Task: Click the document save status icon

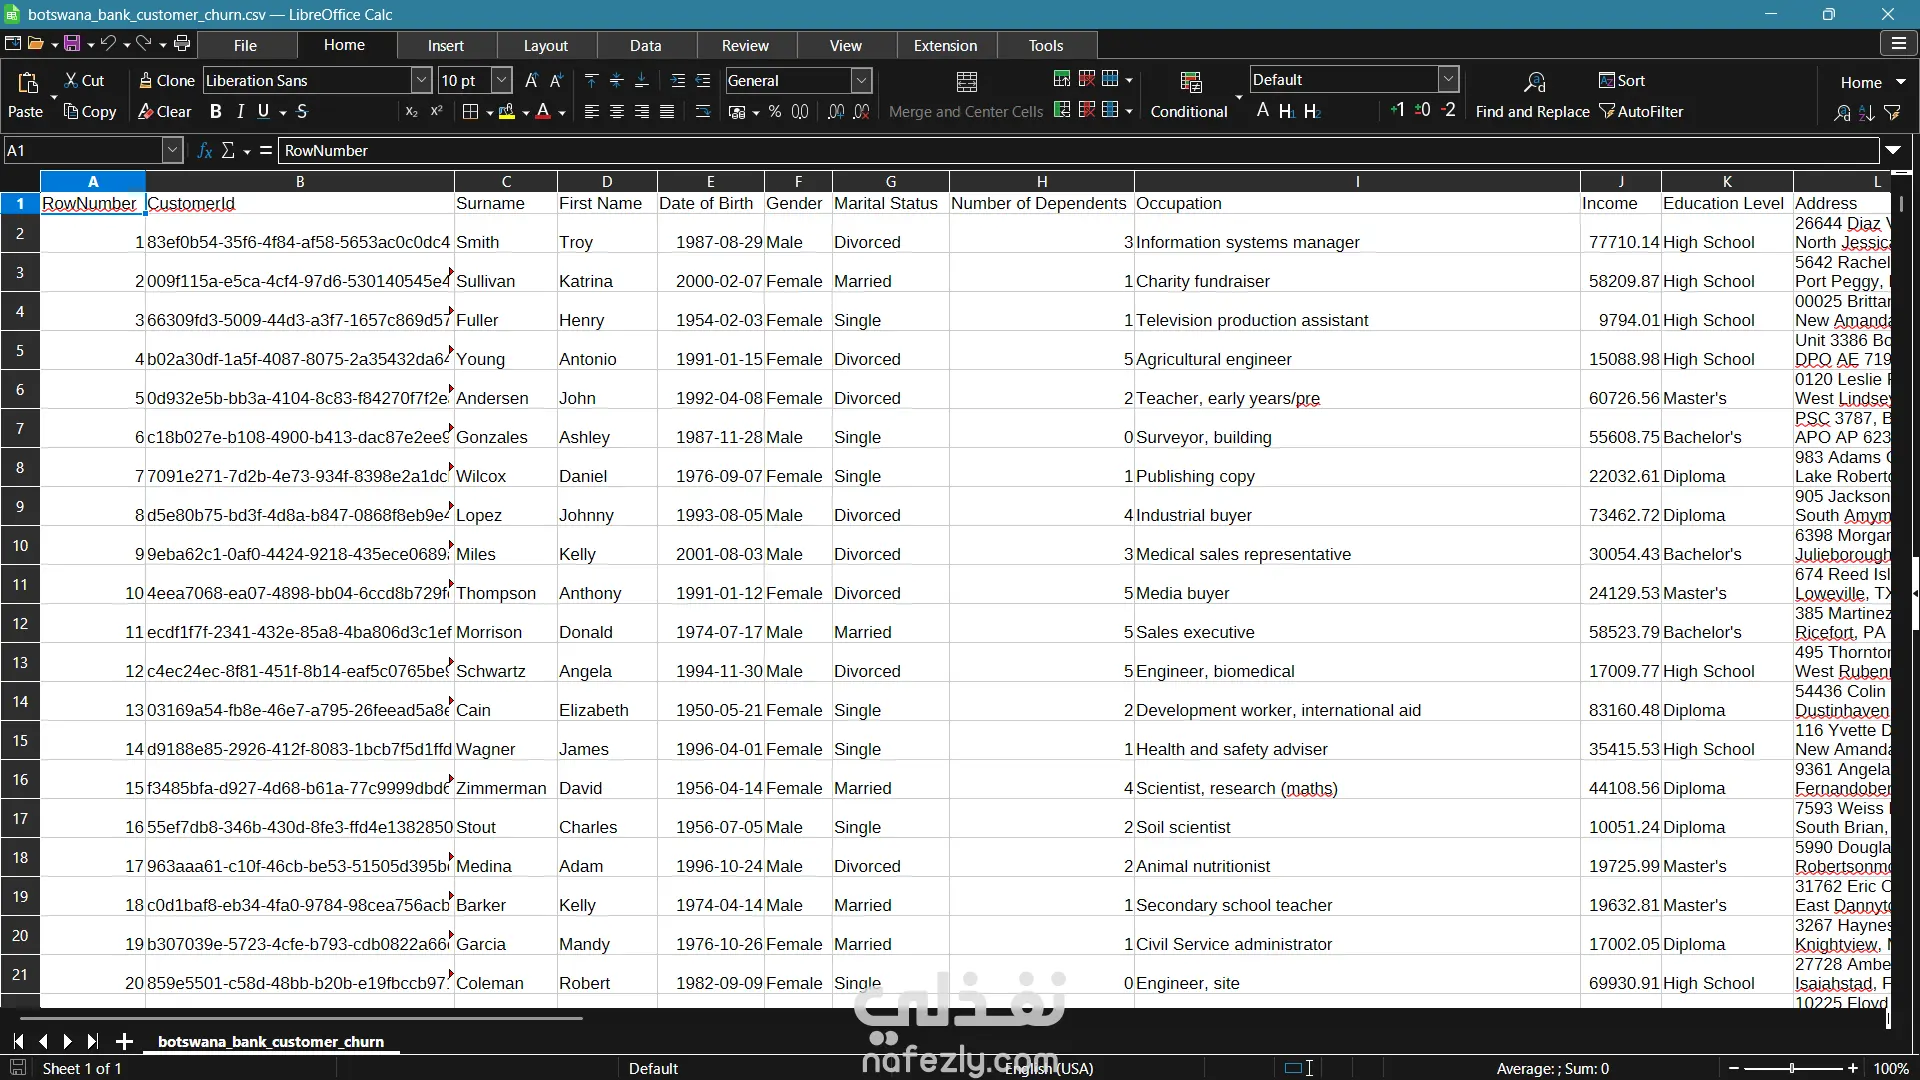Action: (x=18, y=1068)
